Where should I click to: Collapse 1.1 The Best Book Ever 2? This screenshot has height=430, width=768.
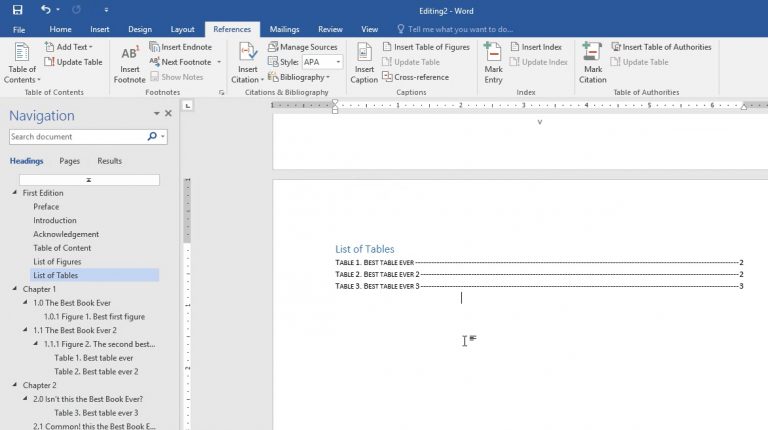point(25,330)
